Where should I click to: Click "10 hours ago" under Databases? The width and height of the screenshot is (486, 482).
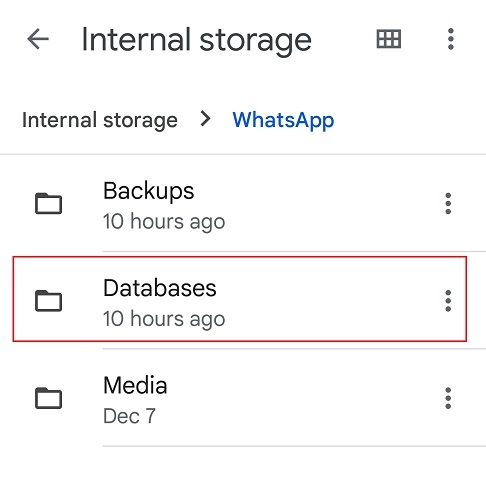(164, 319)
